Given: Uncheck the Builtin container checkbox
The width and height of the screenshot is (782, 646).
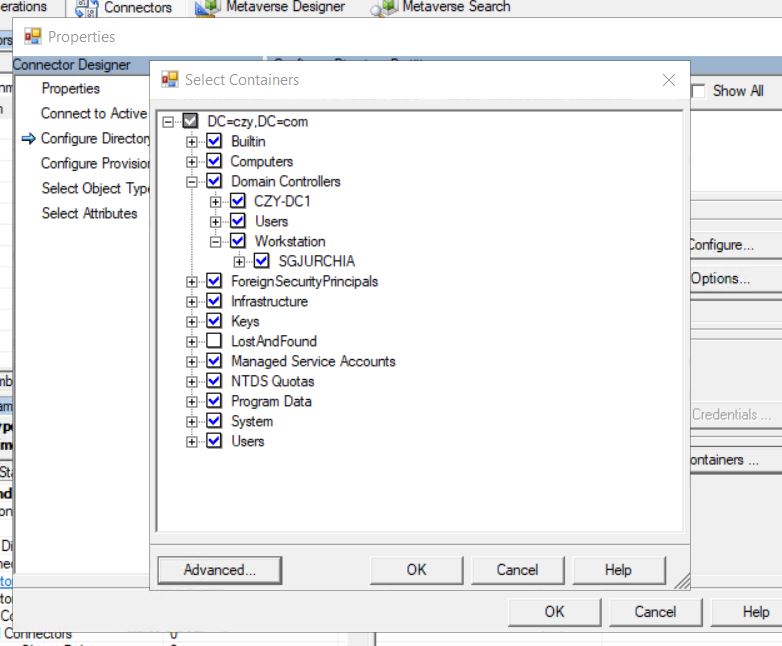Looking at the screenshot, I should (214, 141).
